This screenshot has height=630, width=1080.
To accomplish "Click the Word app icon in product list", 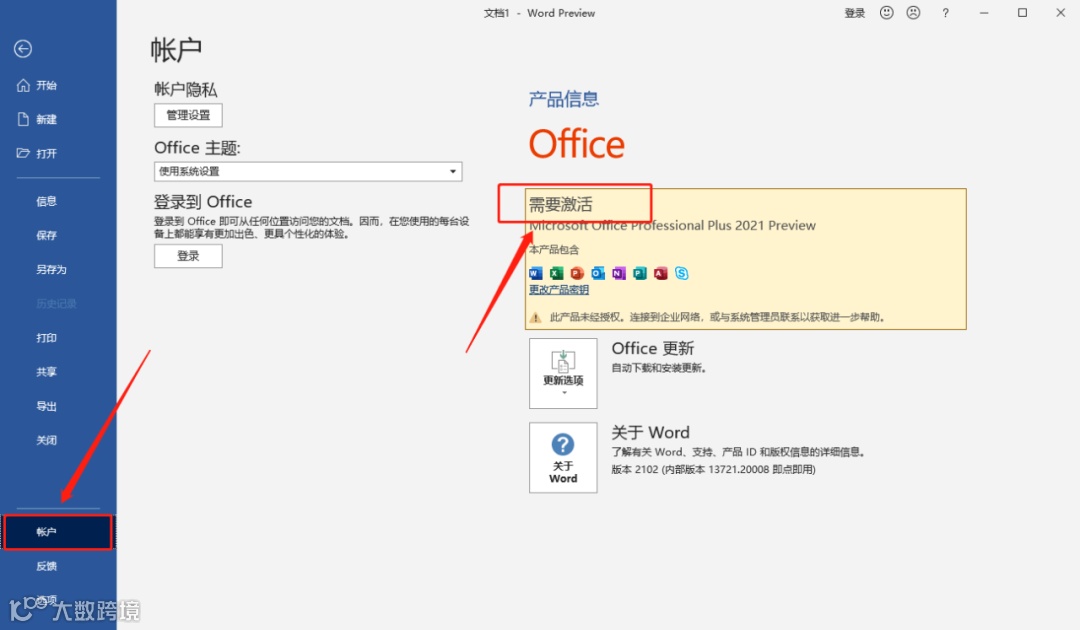I will tap(536, 273).
